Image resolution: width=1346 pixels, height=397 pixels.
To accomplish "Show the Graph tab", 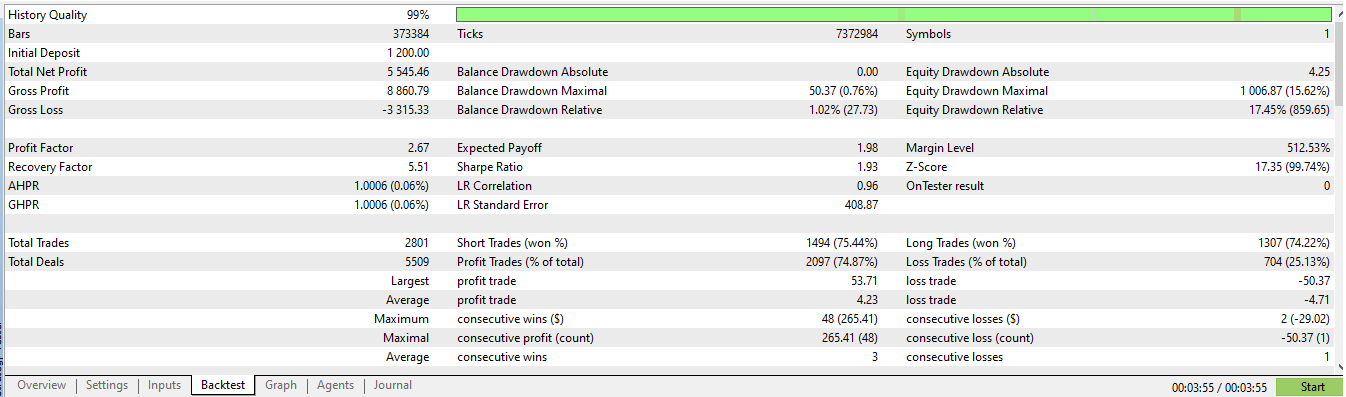I will [281, 385].
